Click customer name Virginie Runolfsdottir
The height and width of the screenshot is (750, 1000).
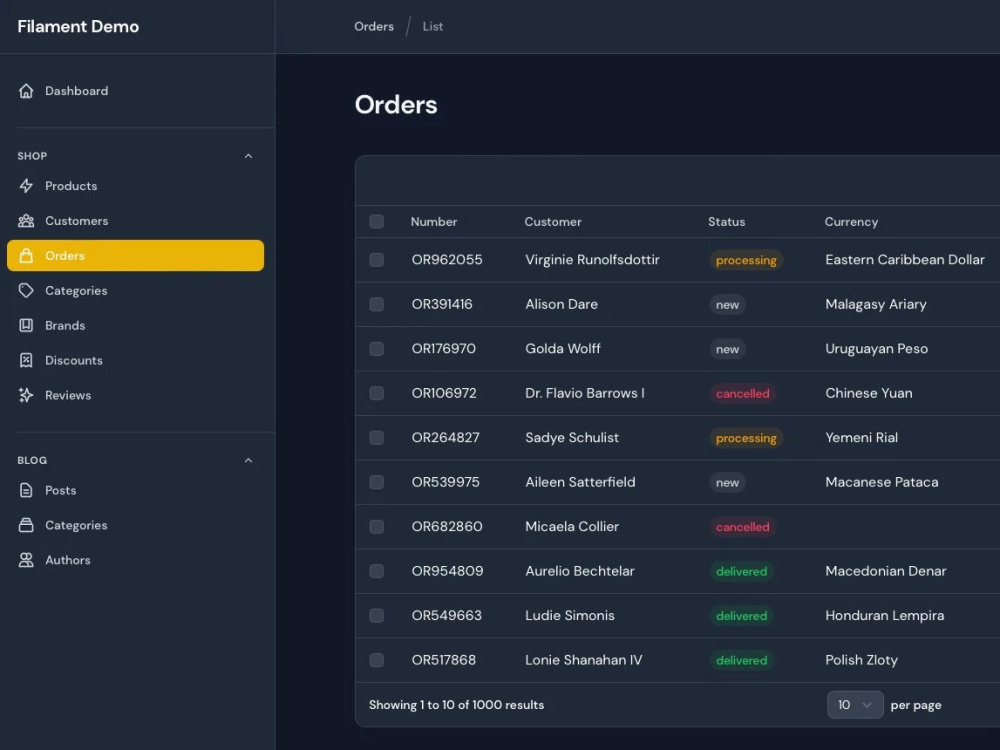tap(592, 260)
